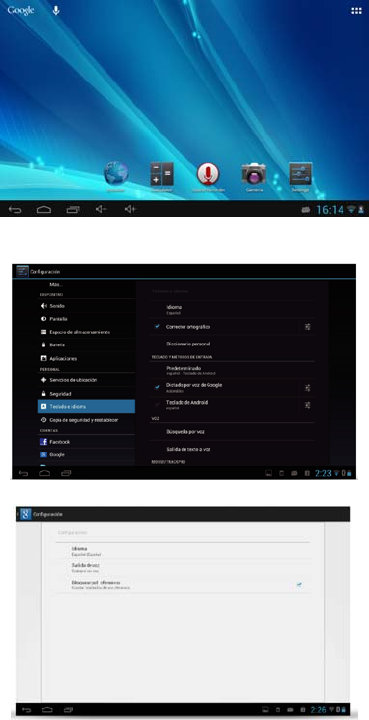This screenshot has height=720, width=369.
Task: Launch the Camera app icon
Action: pos(254,174)
